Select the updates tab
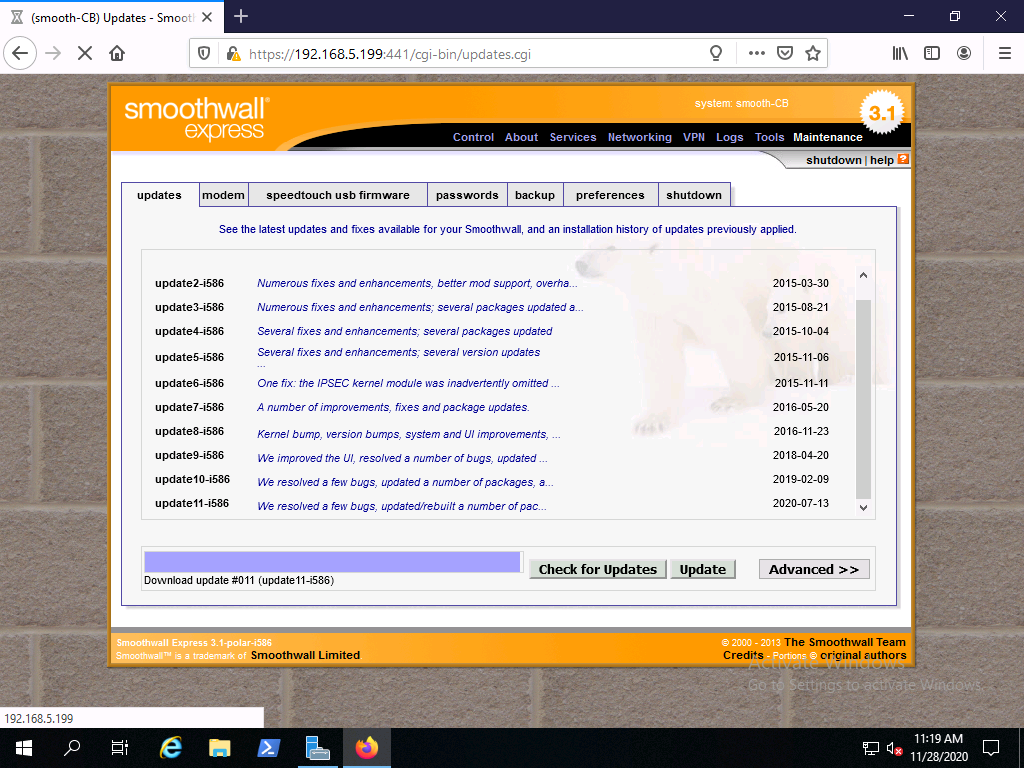The height and width of the screenshot is (768, 1024). tap(159, 195)
